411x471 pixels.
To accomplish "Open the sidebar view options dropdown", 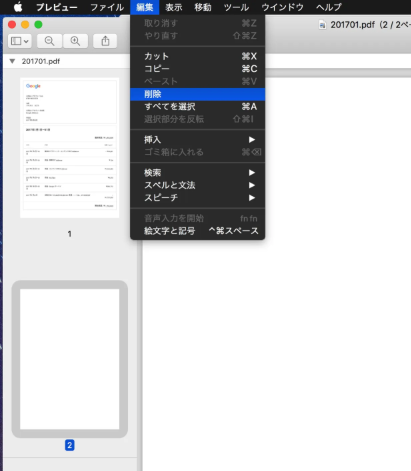I will 20,41.
